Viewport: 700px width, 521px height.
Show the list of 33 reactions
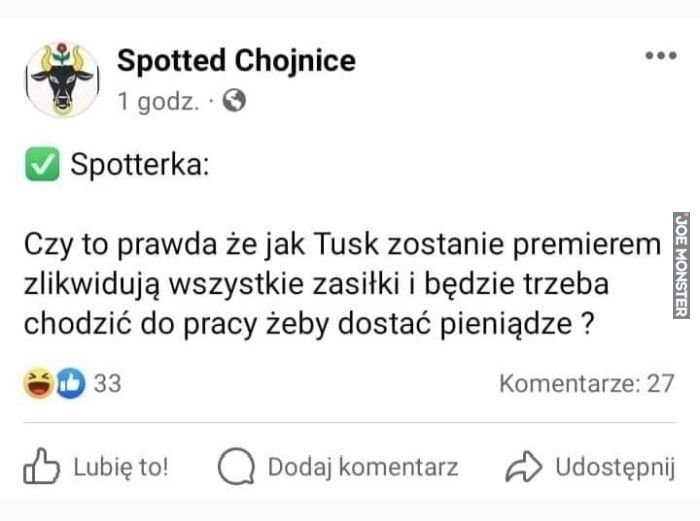click(107, 383)
